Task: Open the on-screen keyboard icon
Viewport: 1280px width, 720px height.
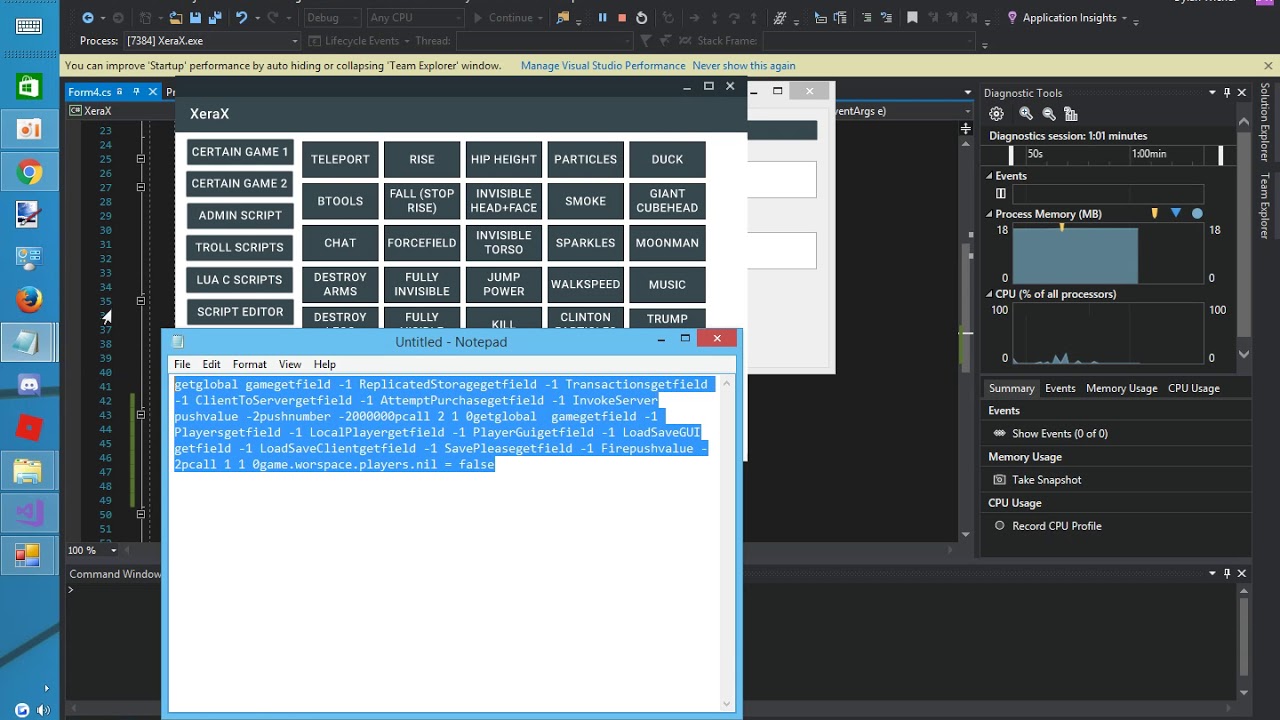Action: tap(29, 27)
